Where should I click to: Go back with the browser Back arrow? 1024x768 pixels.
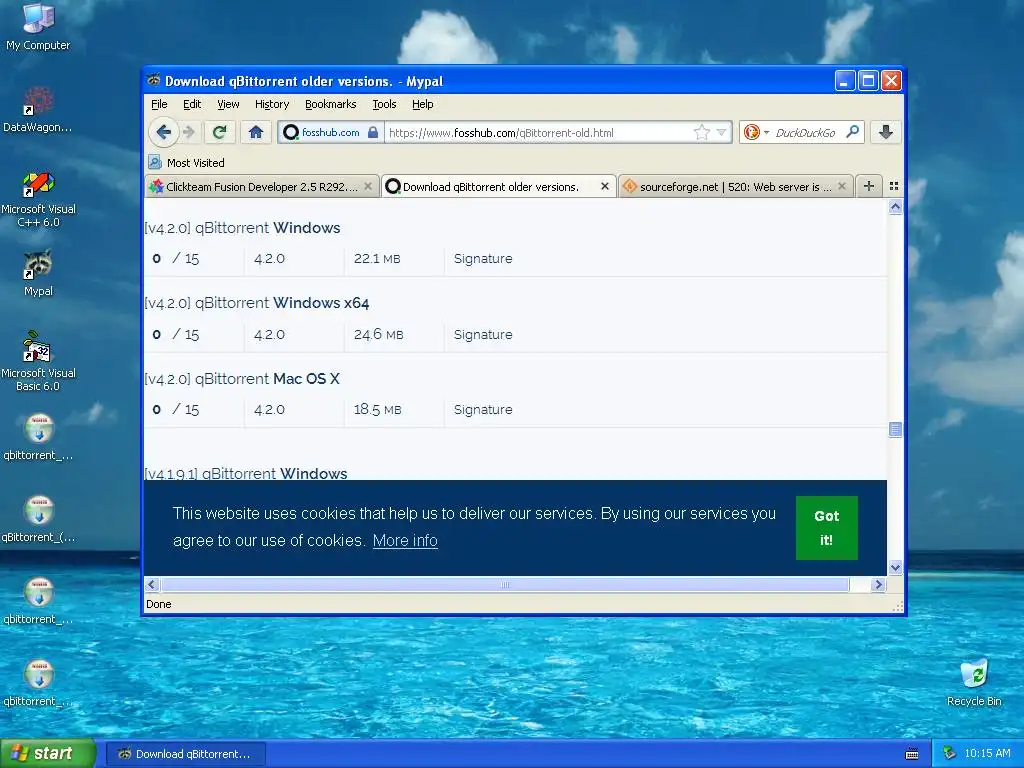[163, 133]
